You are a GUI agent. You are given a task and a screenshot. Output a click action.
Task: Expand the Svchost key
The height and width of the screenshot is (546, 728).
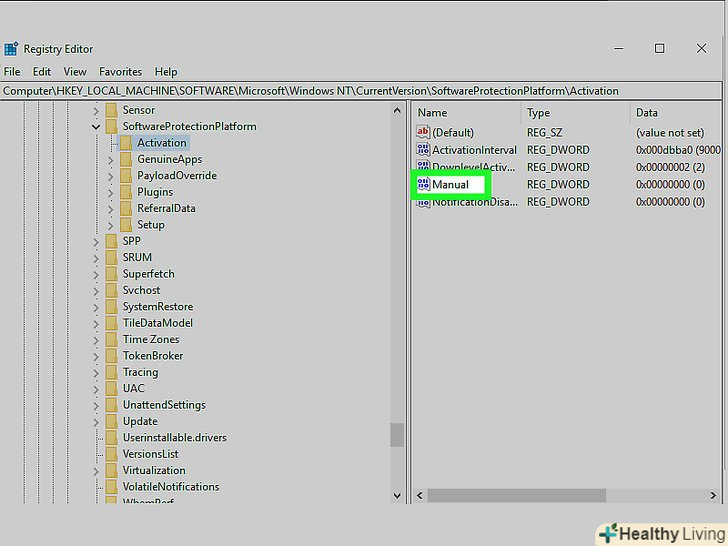click(x=96, y=291)
